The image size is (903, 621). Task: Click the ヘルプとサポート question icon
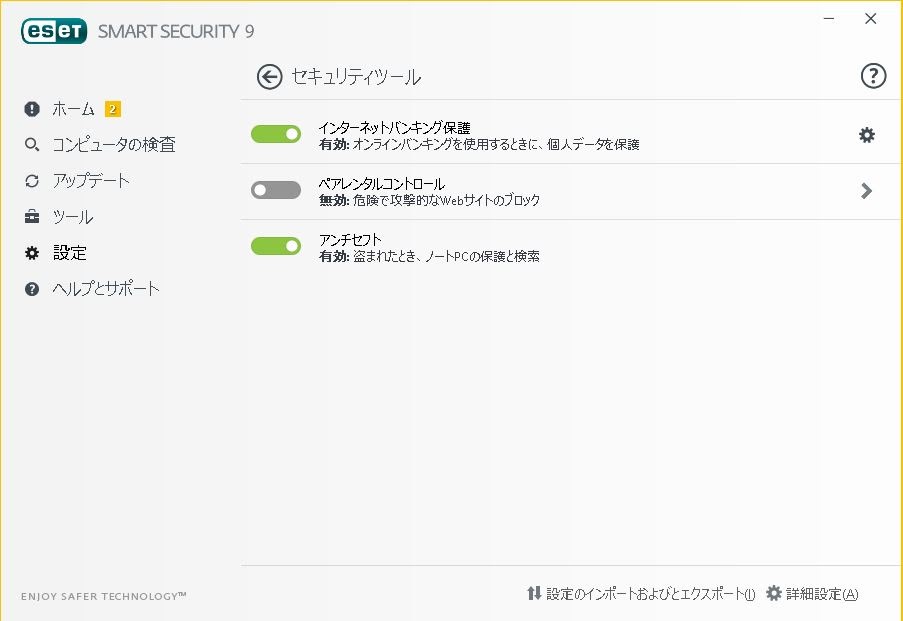pyautogui.click(x=32, y=289)
